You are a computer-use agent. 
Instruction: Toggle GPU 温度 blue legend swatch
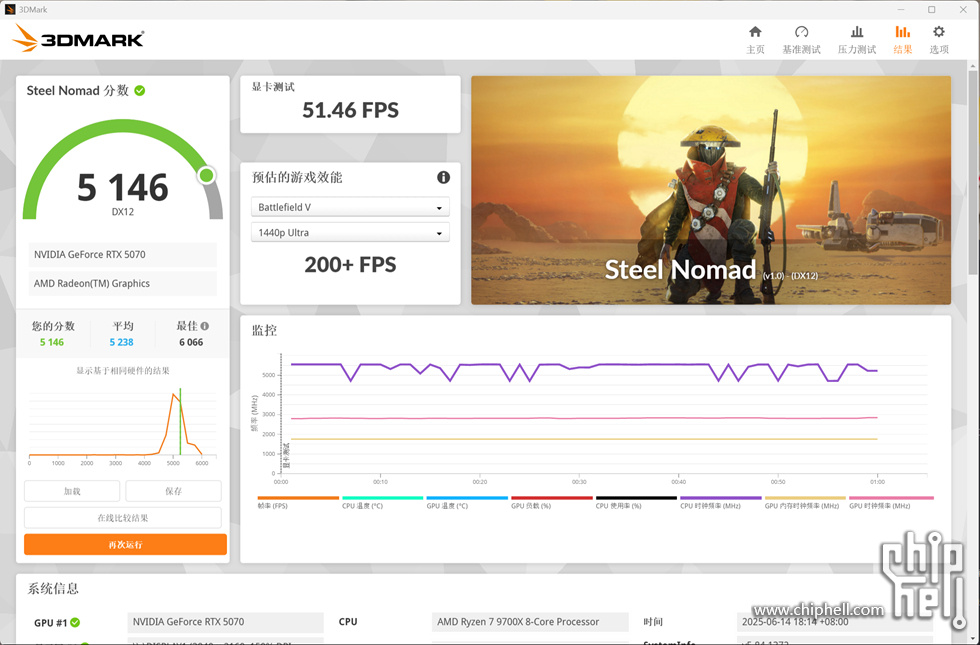point(467,498)
